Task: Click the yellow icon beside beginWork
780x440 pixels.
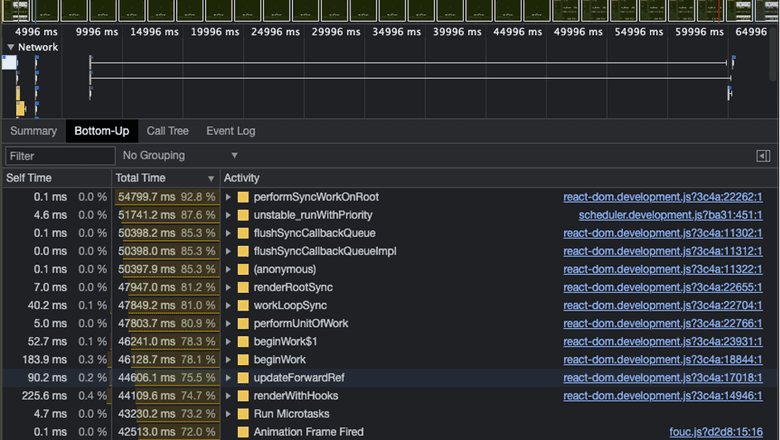Action: (243, 359)
